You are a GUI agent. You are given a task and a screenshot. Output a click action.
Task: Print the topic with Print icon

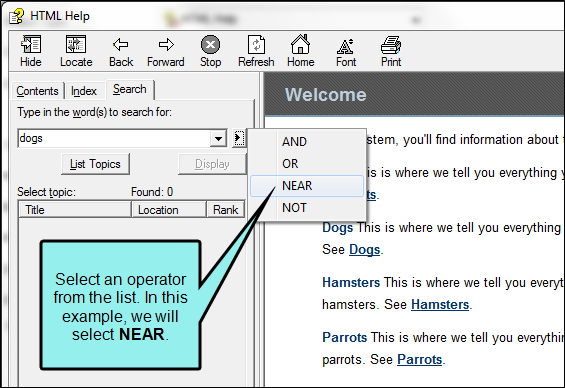pos(391,51)
